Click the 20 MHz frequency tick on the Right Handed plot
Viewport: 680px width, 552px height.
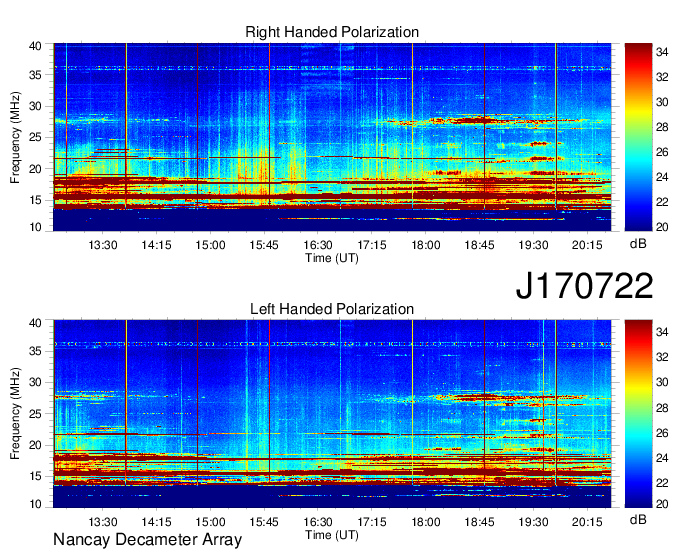(35, 169)
